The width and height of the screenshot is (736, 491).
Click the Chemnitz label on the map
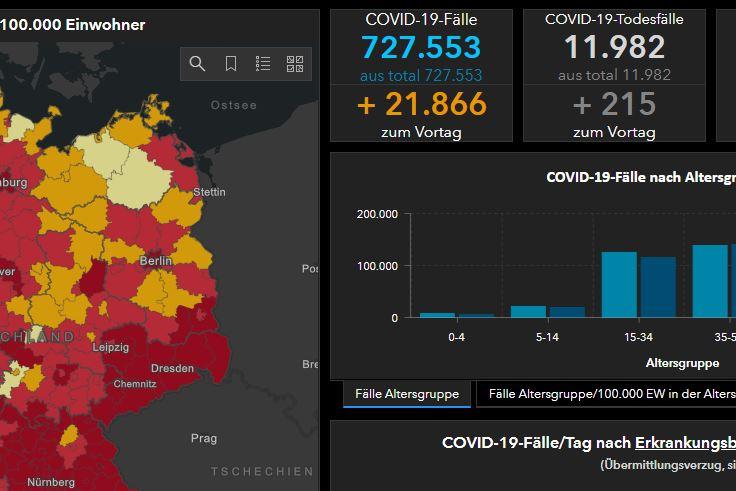tap(134, 383)
